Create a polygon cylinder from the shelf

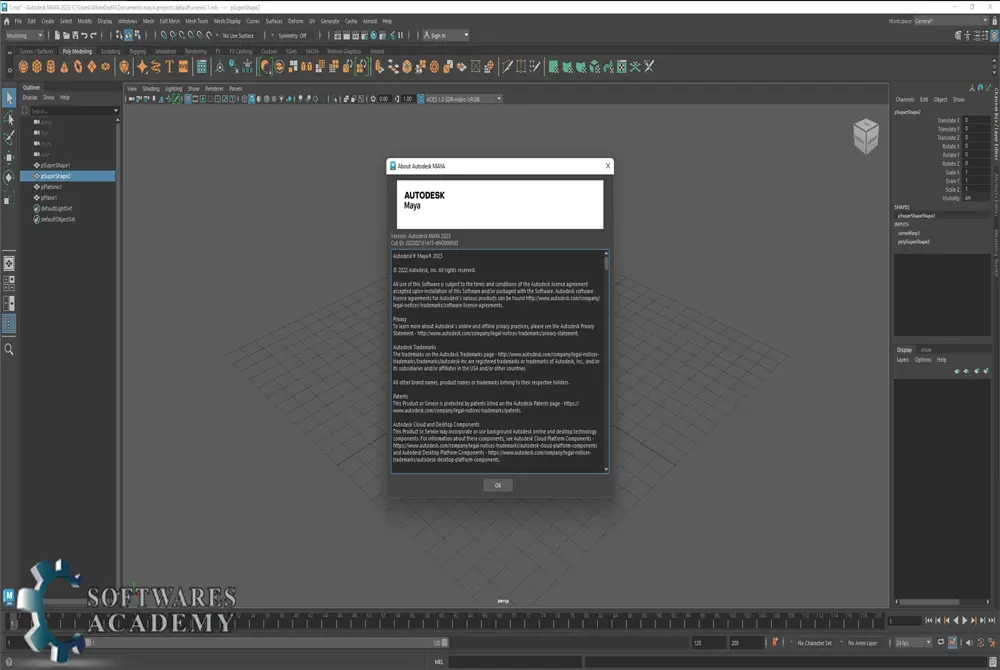(x=50, y=66)
